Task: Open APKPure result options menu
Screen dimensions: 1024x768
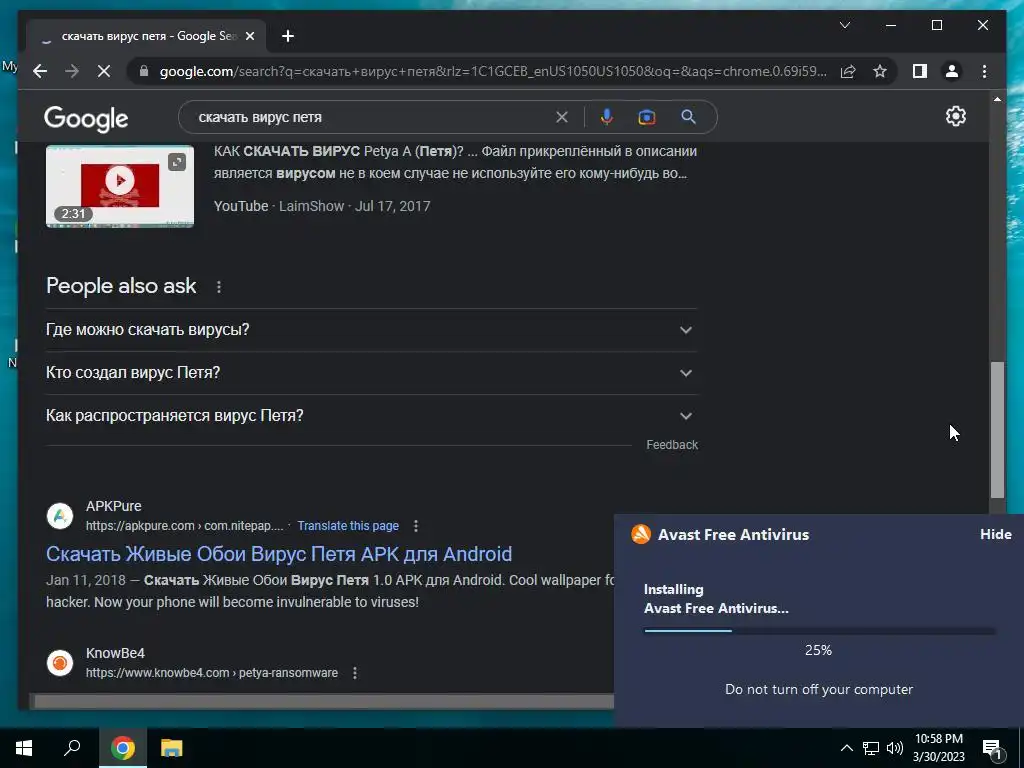Action: tap(416, 526)
